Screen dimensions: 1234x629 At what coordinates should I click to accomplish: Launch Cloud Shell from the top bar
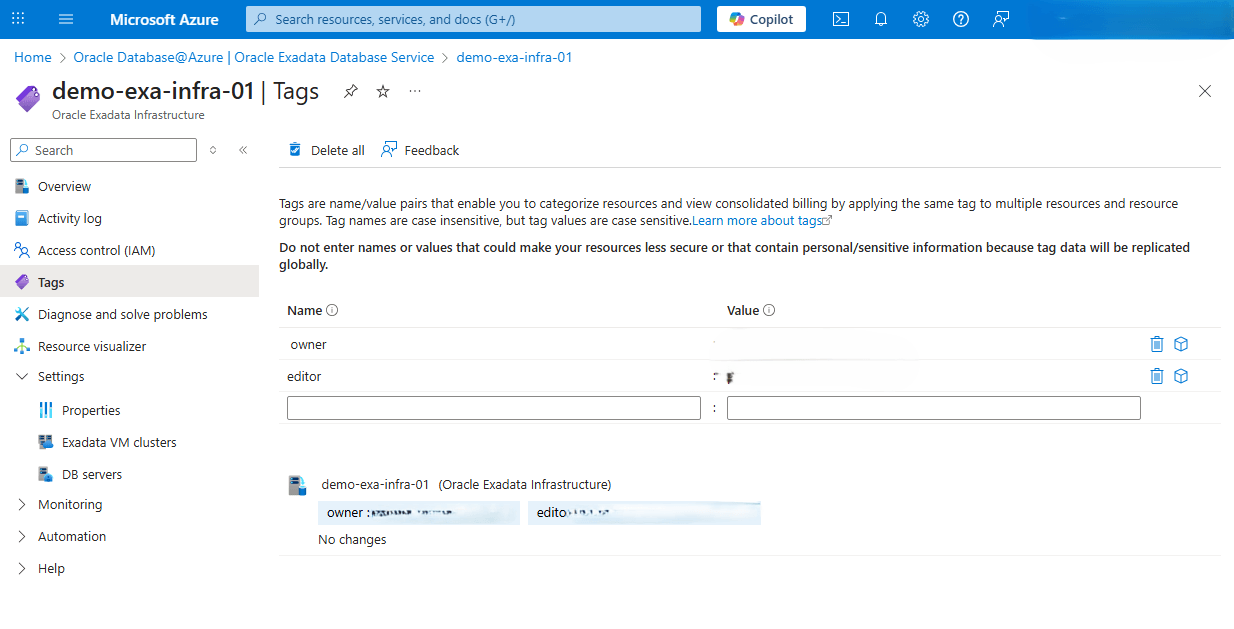(x=841, y=19)
